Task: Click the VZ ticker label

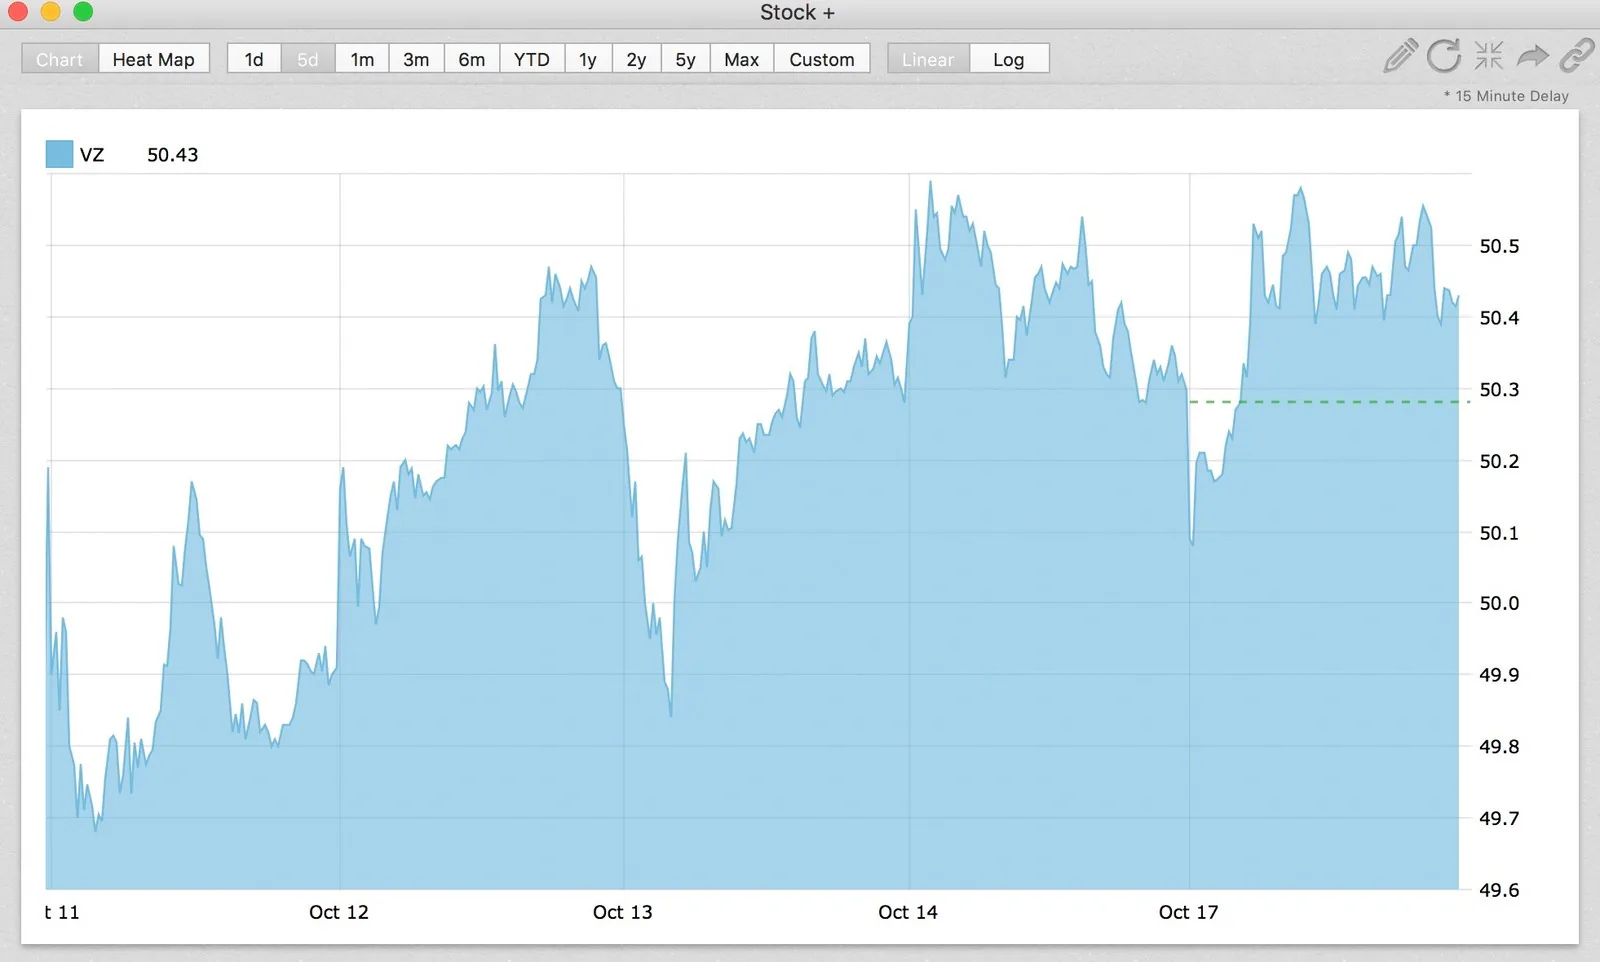Action: [x=92, y=155]
